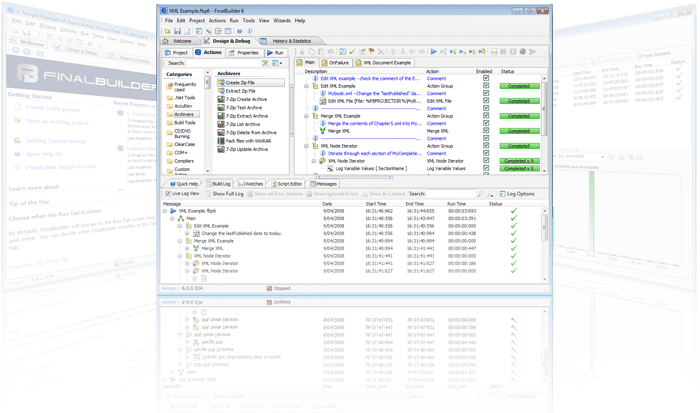Toggle Enabled checkbox for Merge XML action row
Viewport: 700px width, 413px height.
(x=486, y=131)
